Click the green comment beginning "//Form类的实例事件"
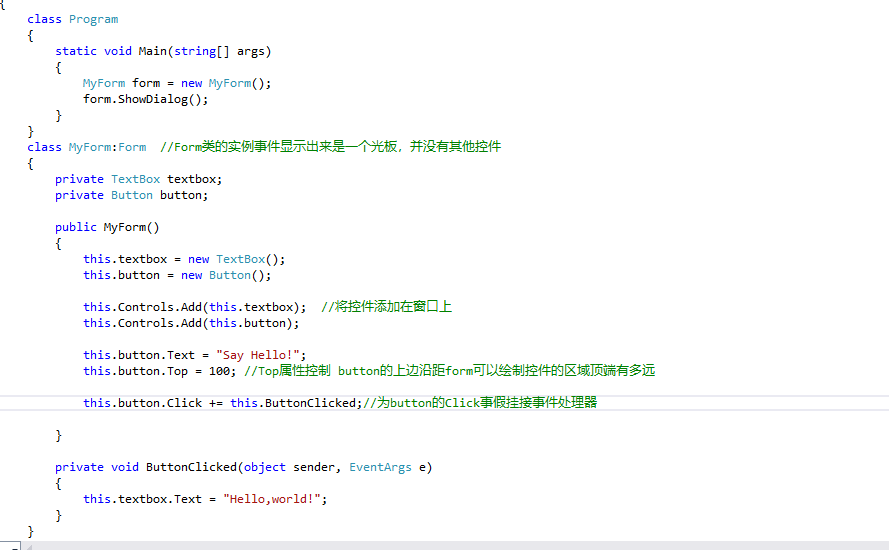This screenshot has width=889, height=550. [331, 147]
